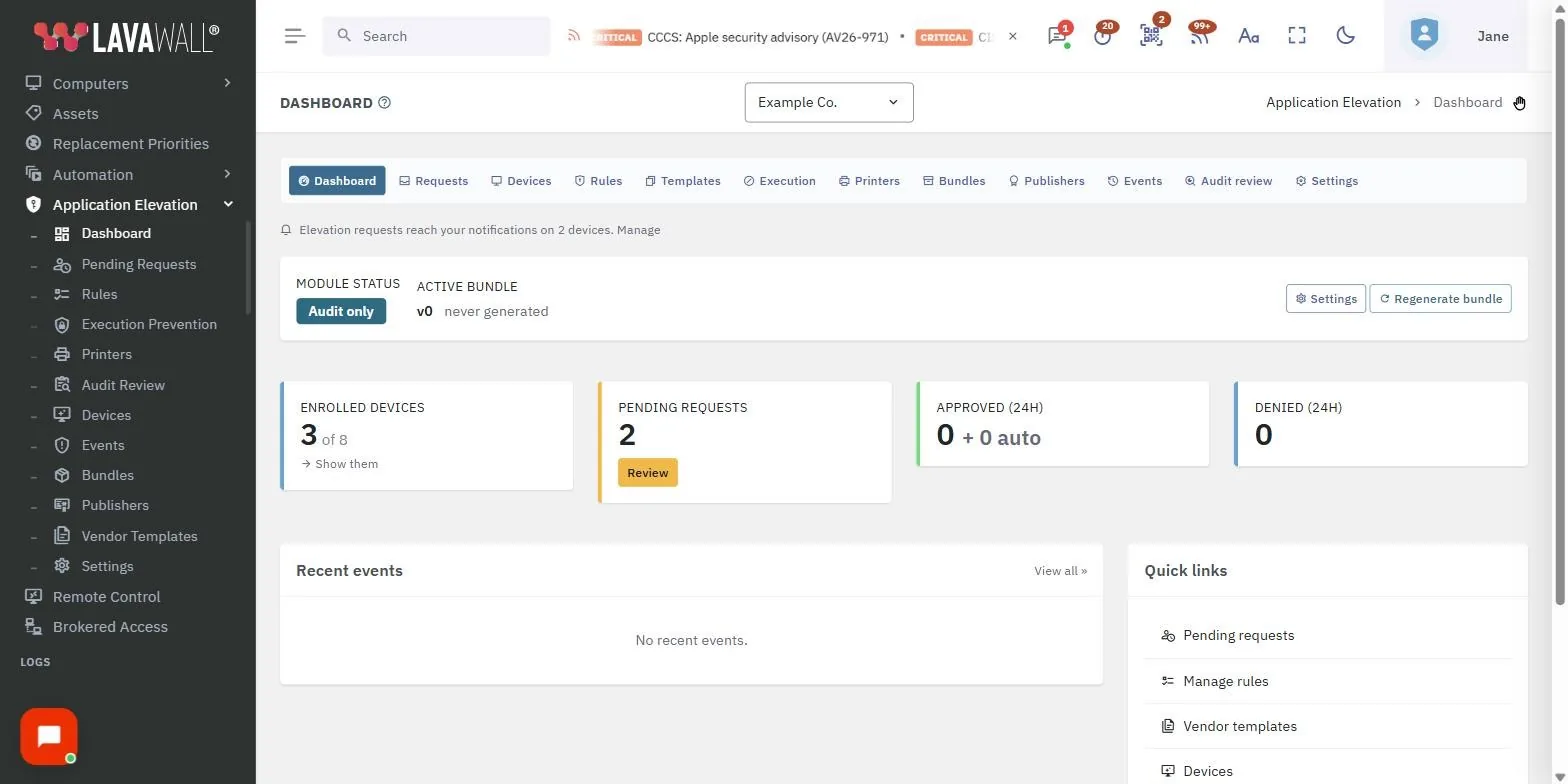The height and width of the screenshot is (784, 1568).
Task: Open the feed icon with the 99+ badge
Action: pyautogui.click(x=1199, y=36)
